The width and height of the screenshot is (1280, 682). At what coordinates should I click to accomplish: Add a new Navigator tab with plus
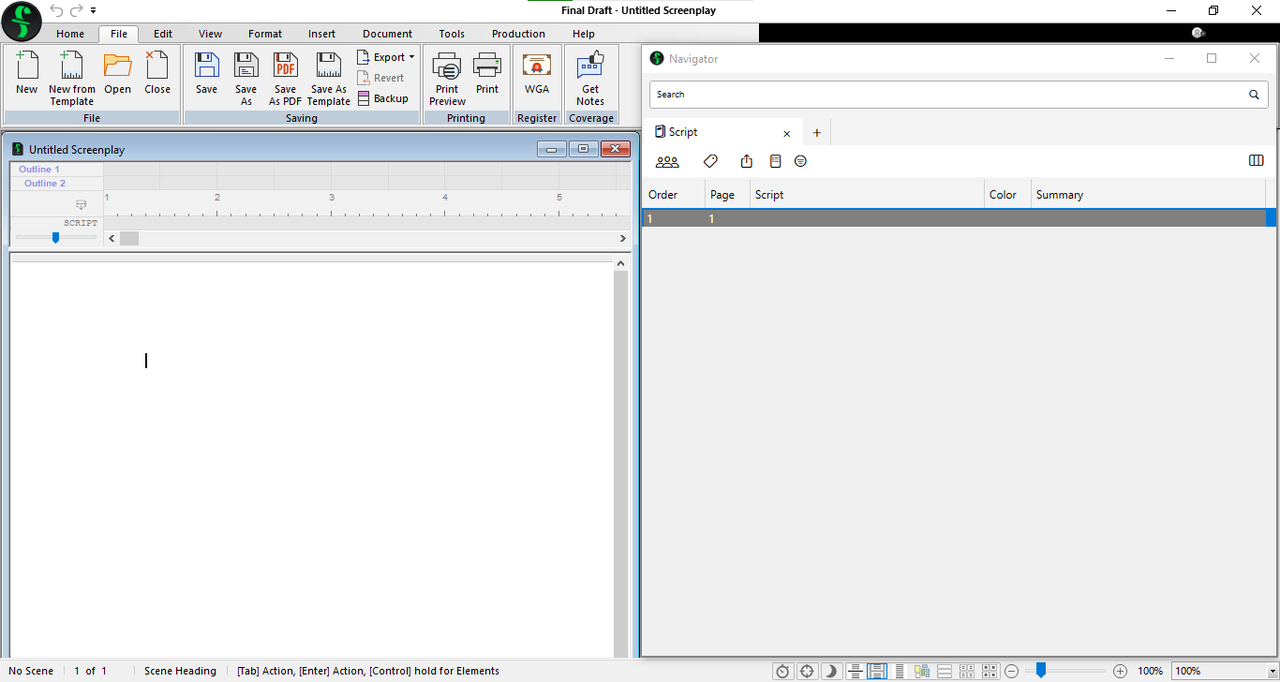pyautogui.click(x=816, y=133)
